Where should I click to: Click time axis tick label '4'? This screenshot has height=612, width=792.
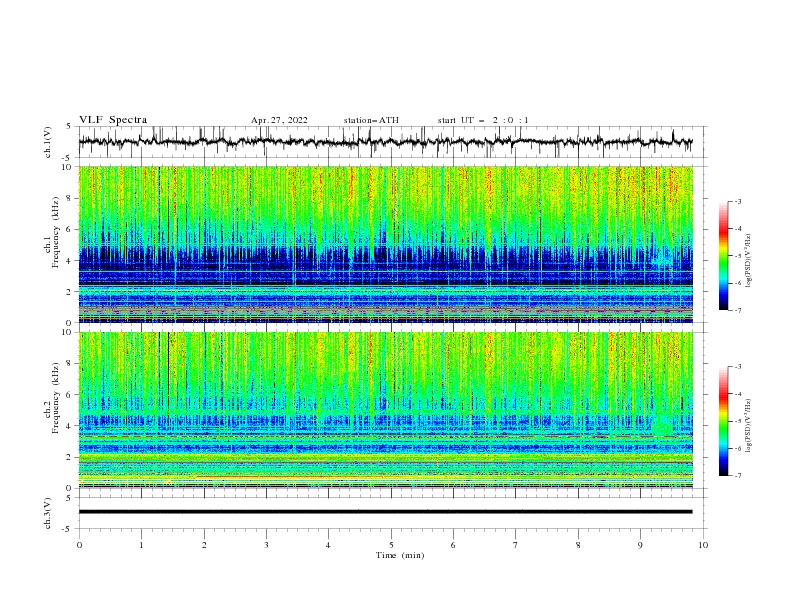(328, 545)
